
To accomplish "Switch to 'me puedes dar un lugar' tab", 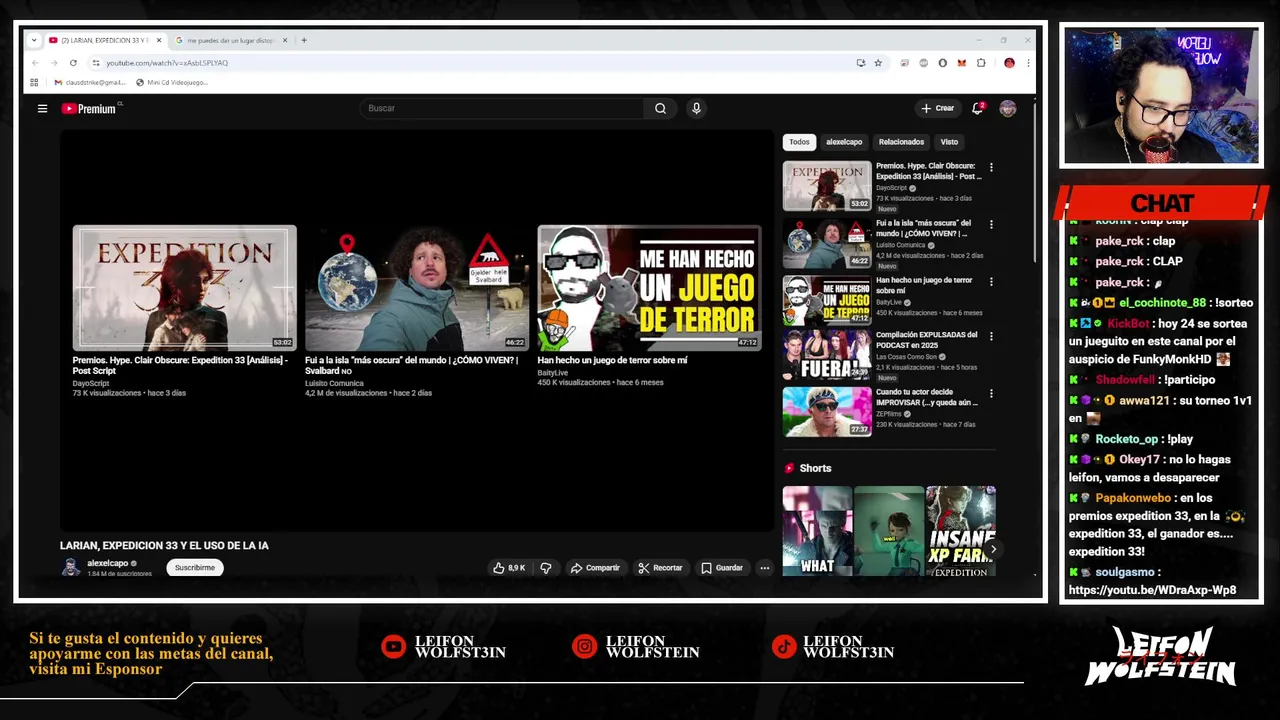I will click(x=230, y=40).
